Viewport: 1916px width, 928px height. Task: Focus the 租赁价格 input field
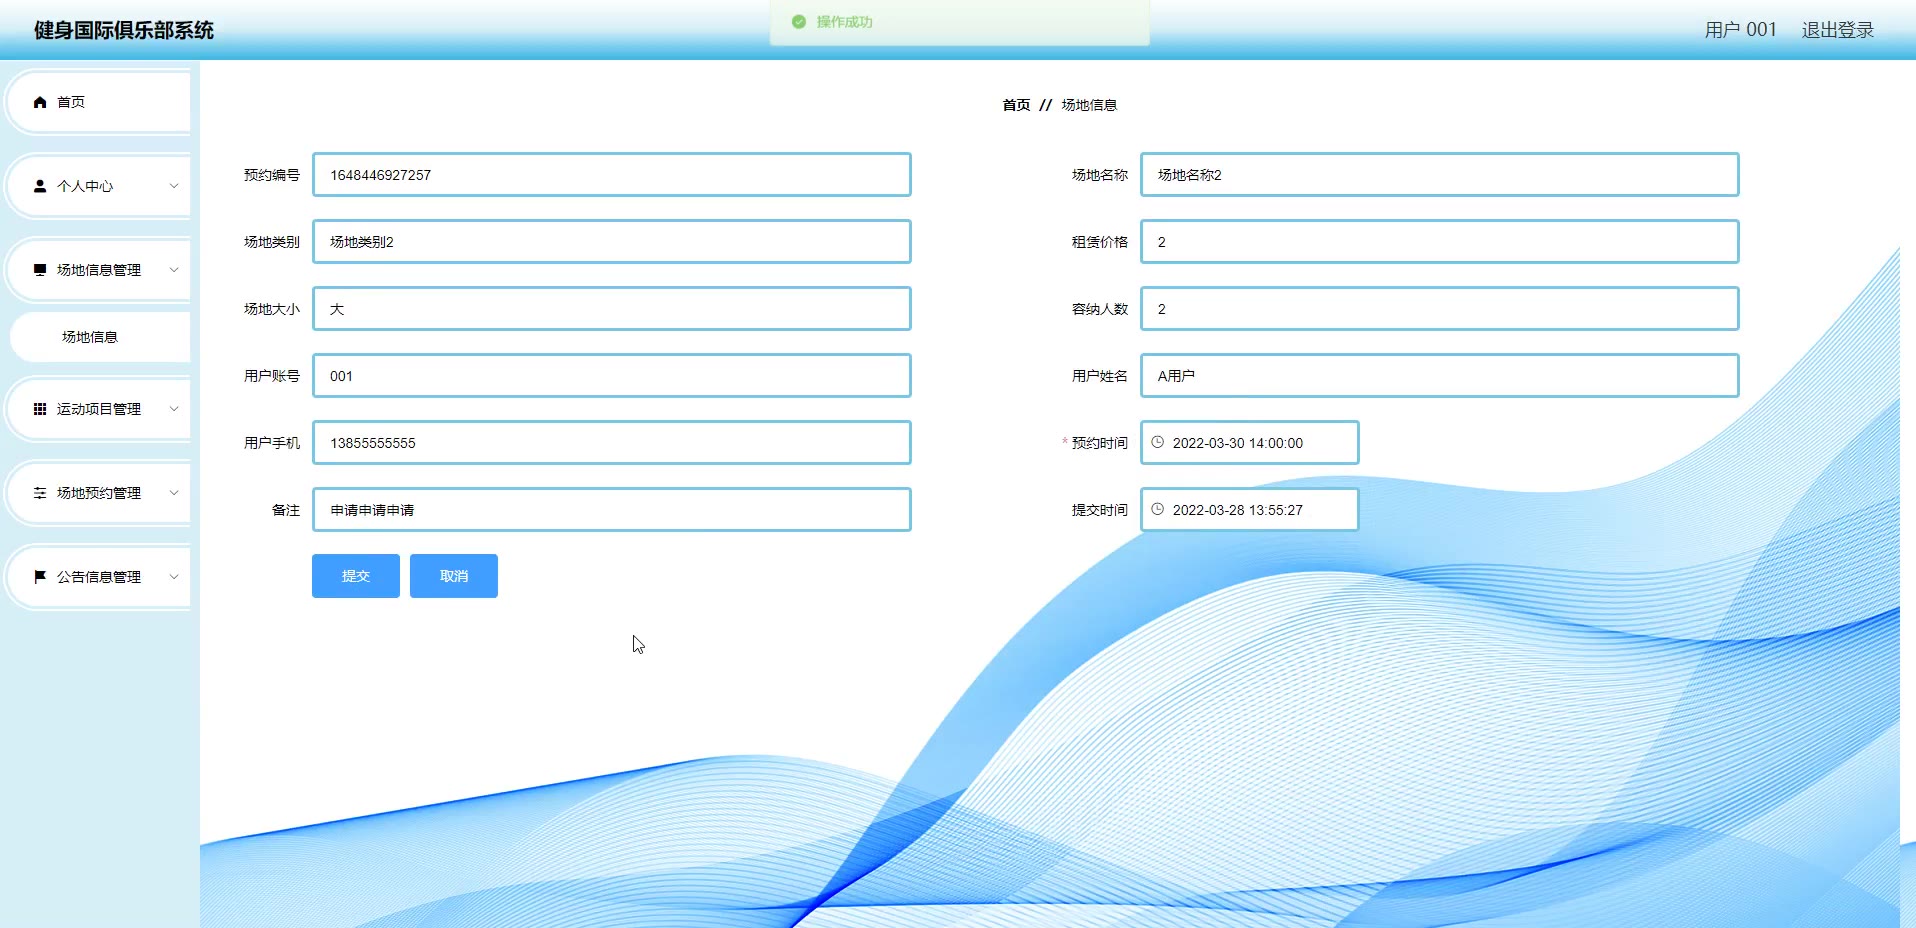click(1440, 242)
